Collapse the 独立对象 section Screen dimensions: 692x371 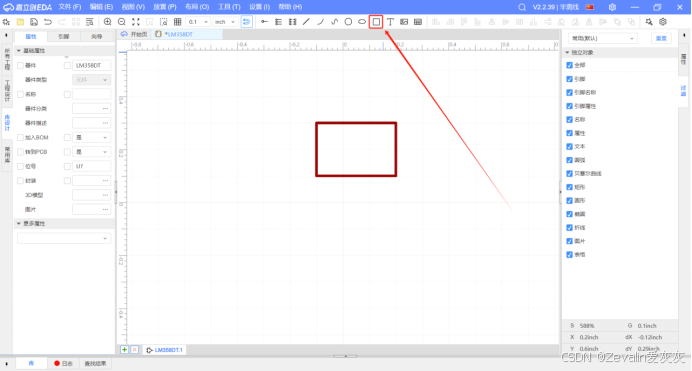[568, 52]
